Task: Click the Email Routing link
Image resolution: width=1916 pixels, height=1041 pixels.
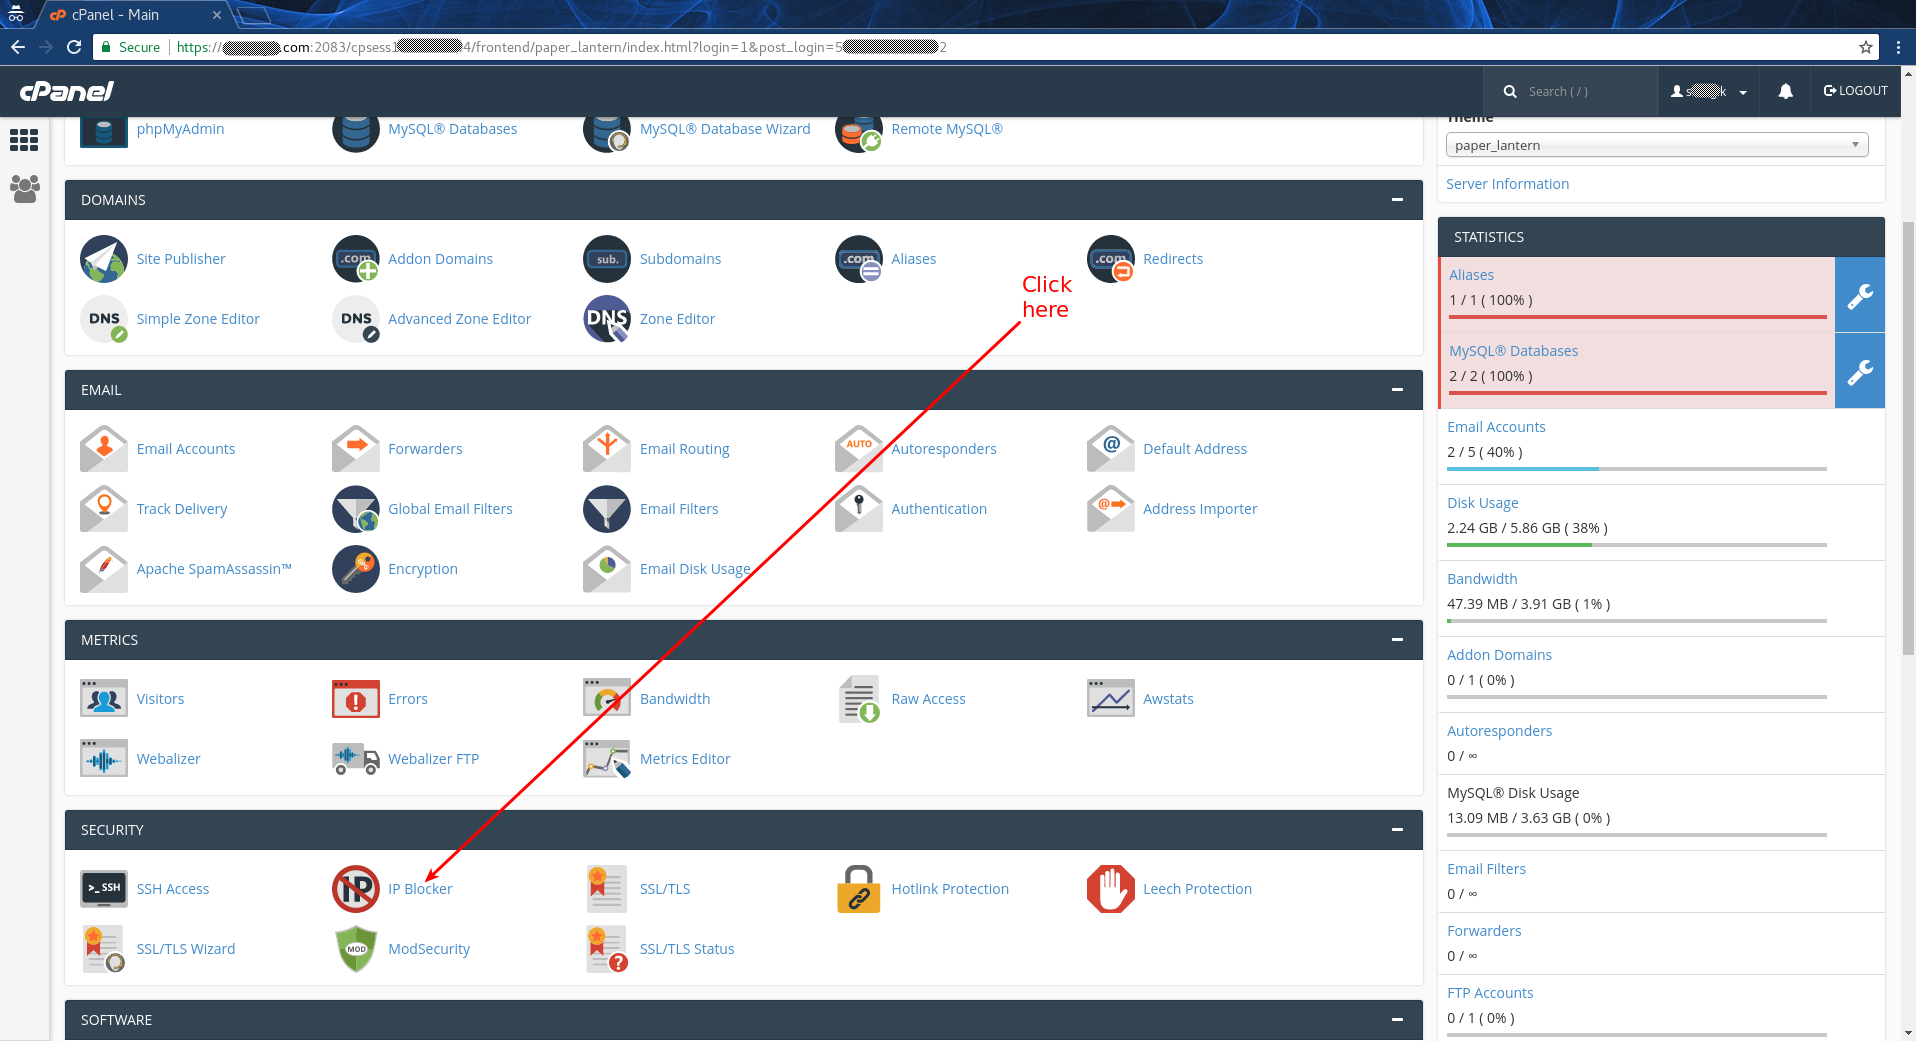Action: tap(684, 449)
